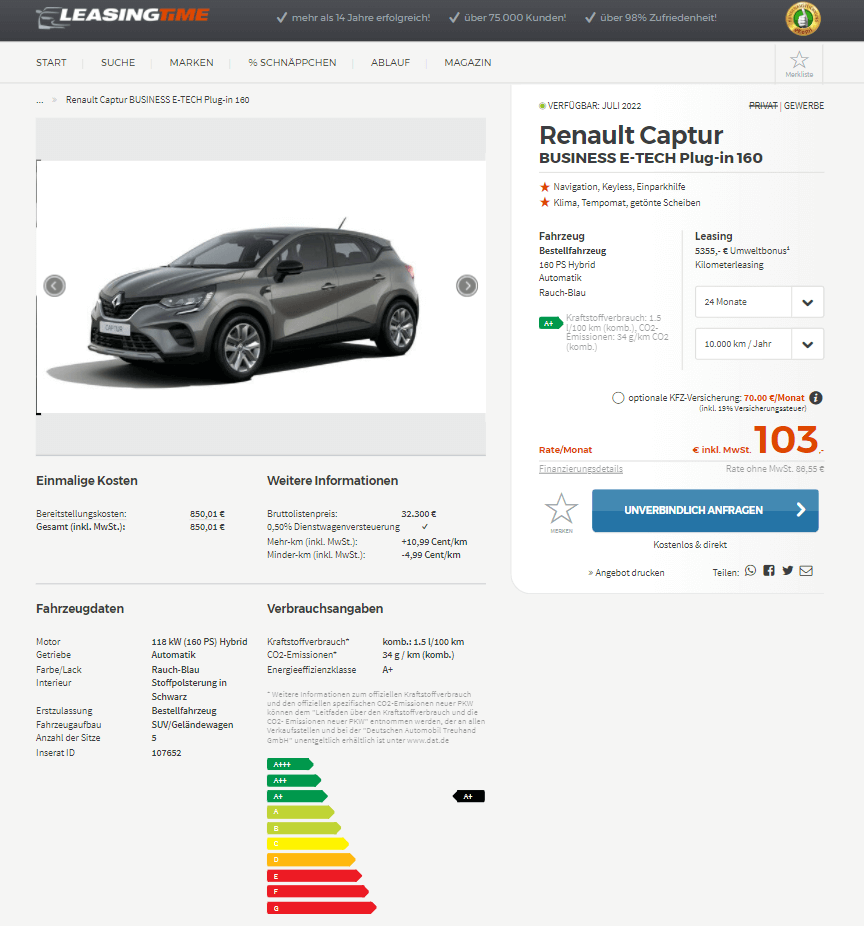Open % SCHNÄPPCHEN in the navigation menu
This screenshot has width=864, height=926.
(x=292, y=63)
